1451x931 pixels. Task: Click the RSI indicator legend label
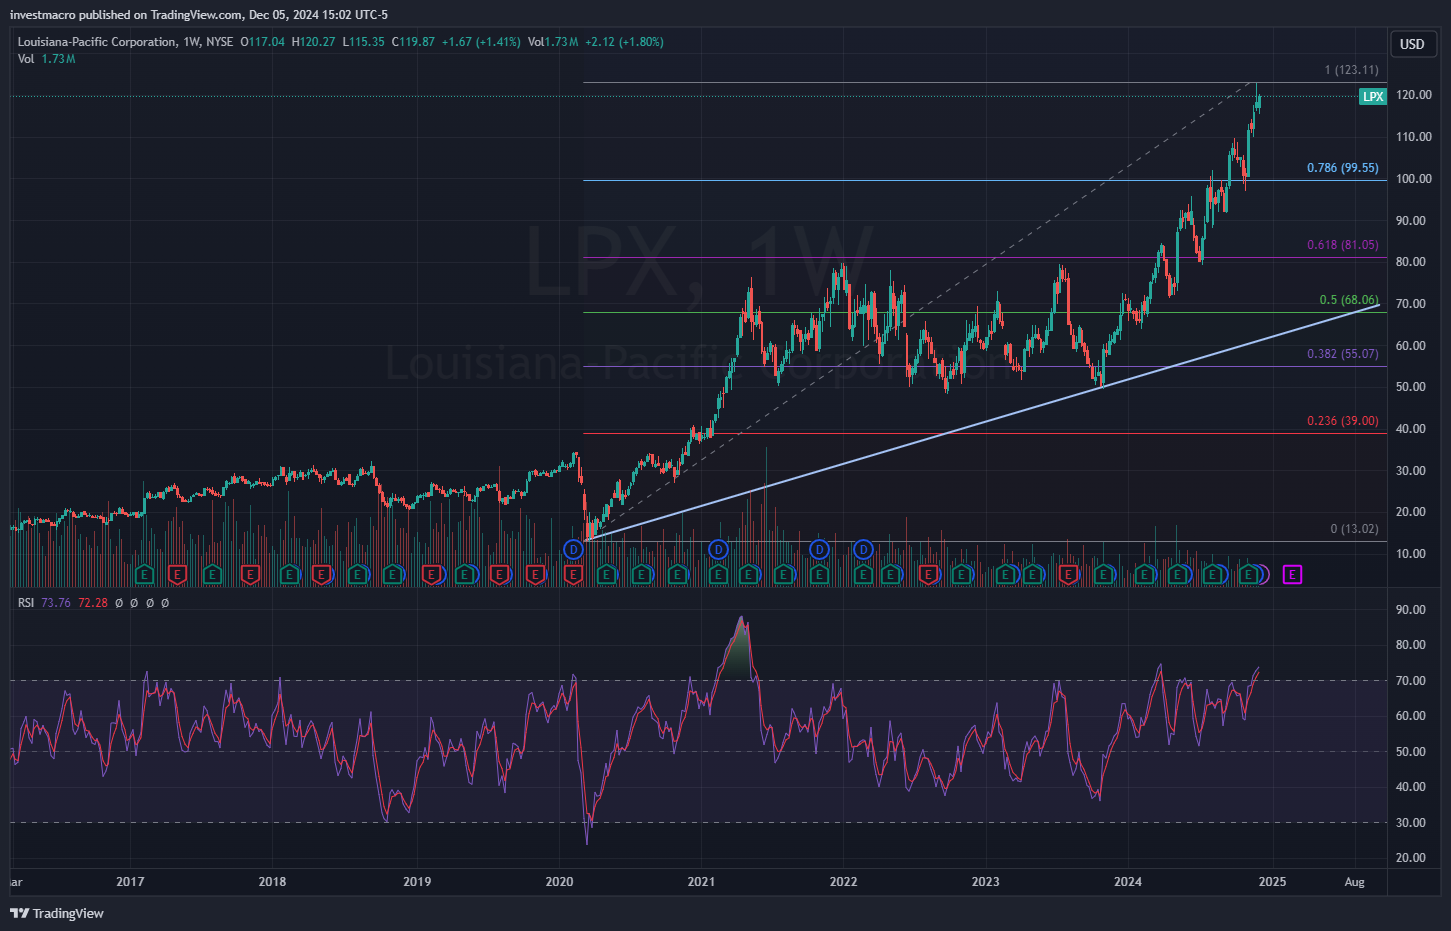[26, 603]
